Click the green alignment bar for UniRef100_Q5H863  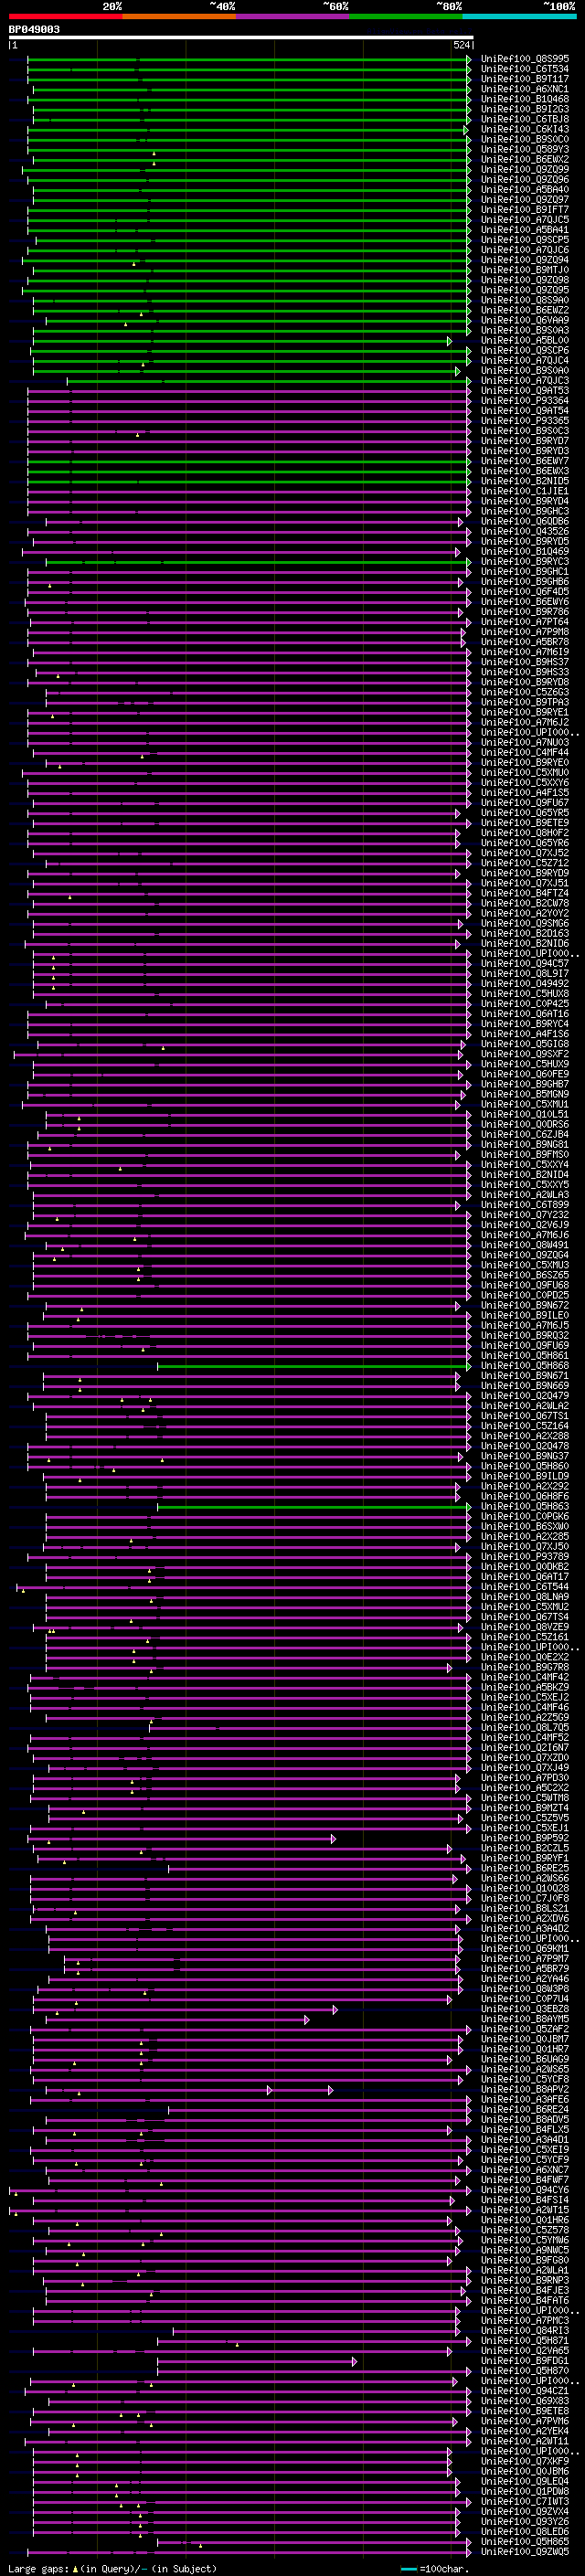click(x=313, y=1506)
